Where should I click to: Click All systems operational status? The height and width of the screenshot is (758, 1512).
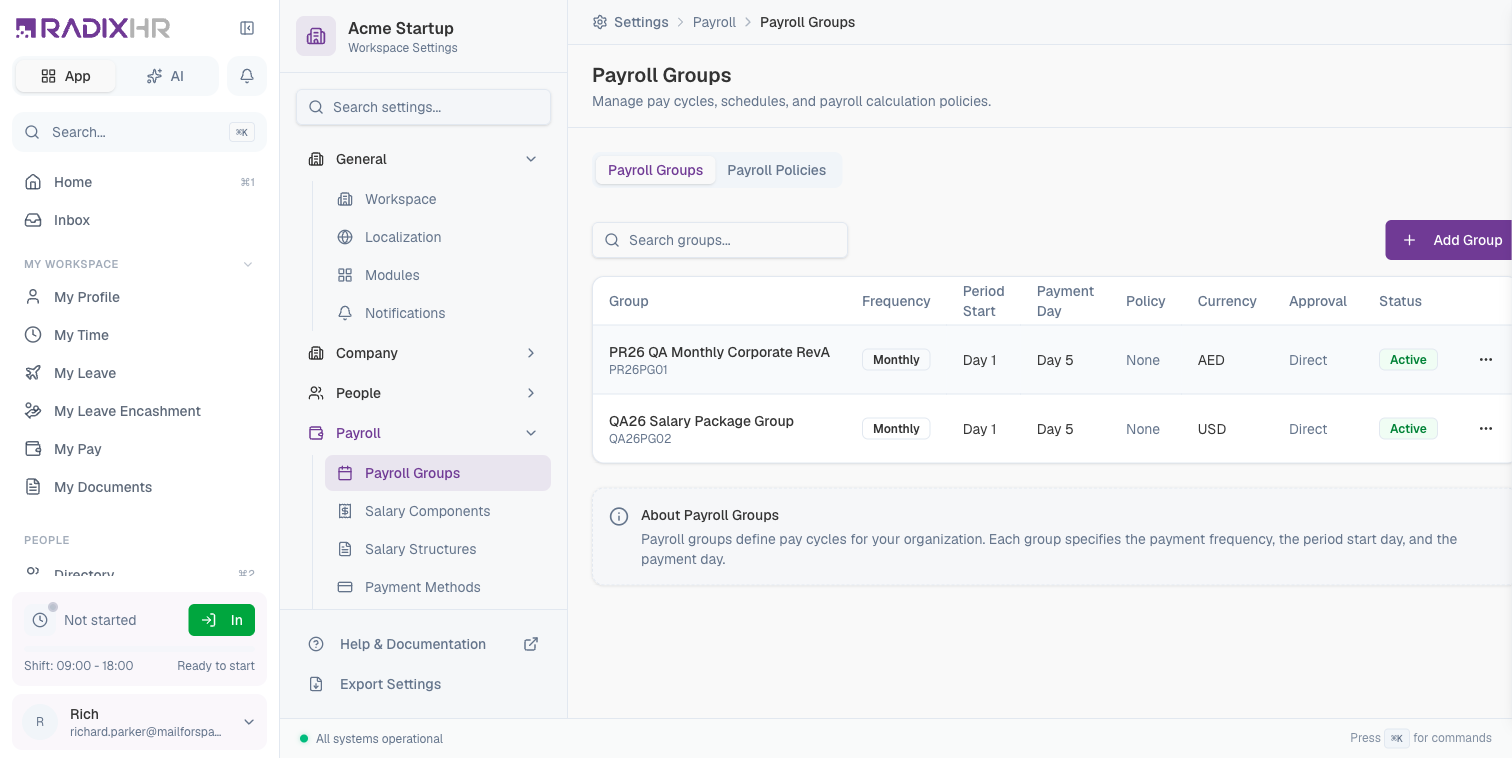(x=379, y=739)
